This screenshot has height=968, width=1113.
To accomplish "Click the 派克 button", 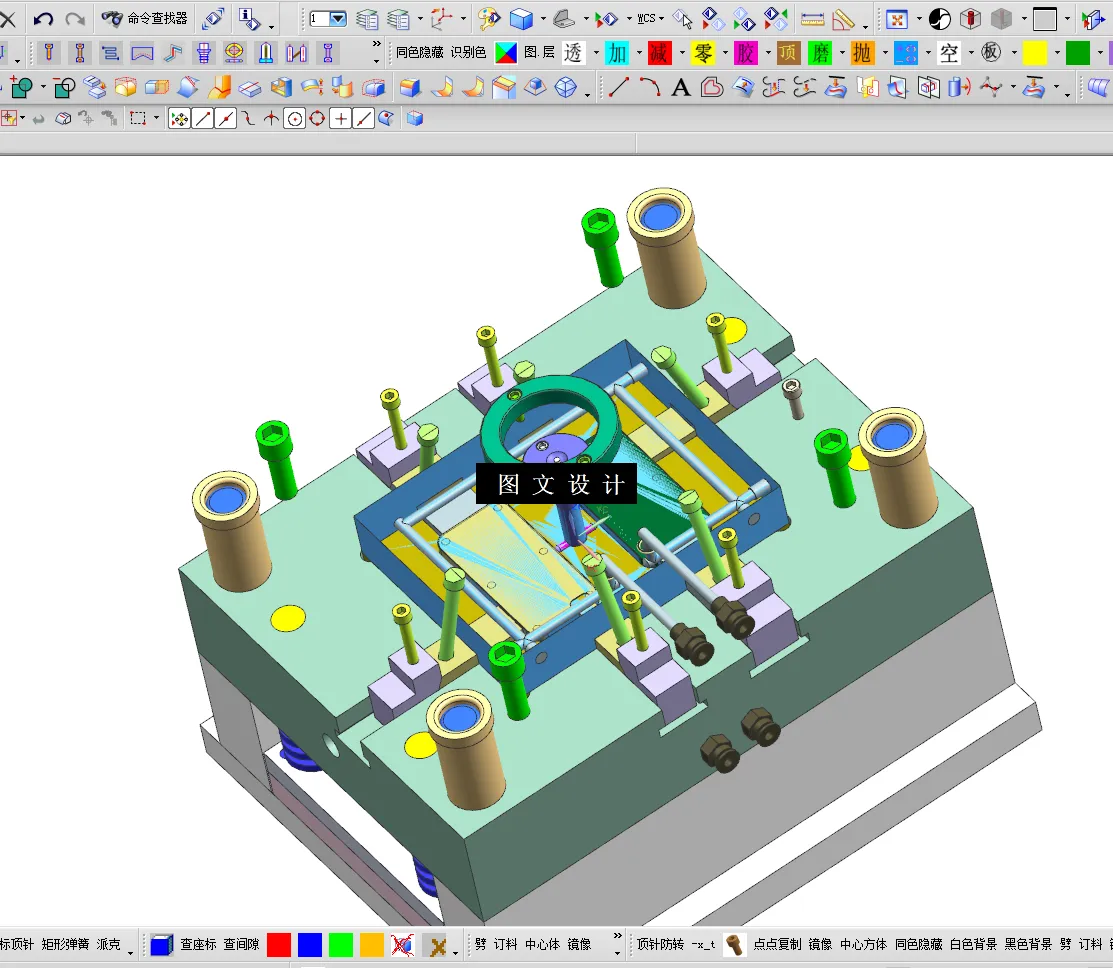I will pos(109,944).
